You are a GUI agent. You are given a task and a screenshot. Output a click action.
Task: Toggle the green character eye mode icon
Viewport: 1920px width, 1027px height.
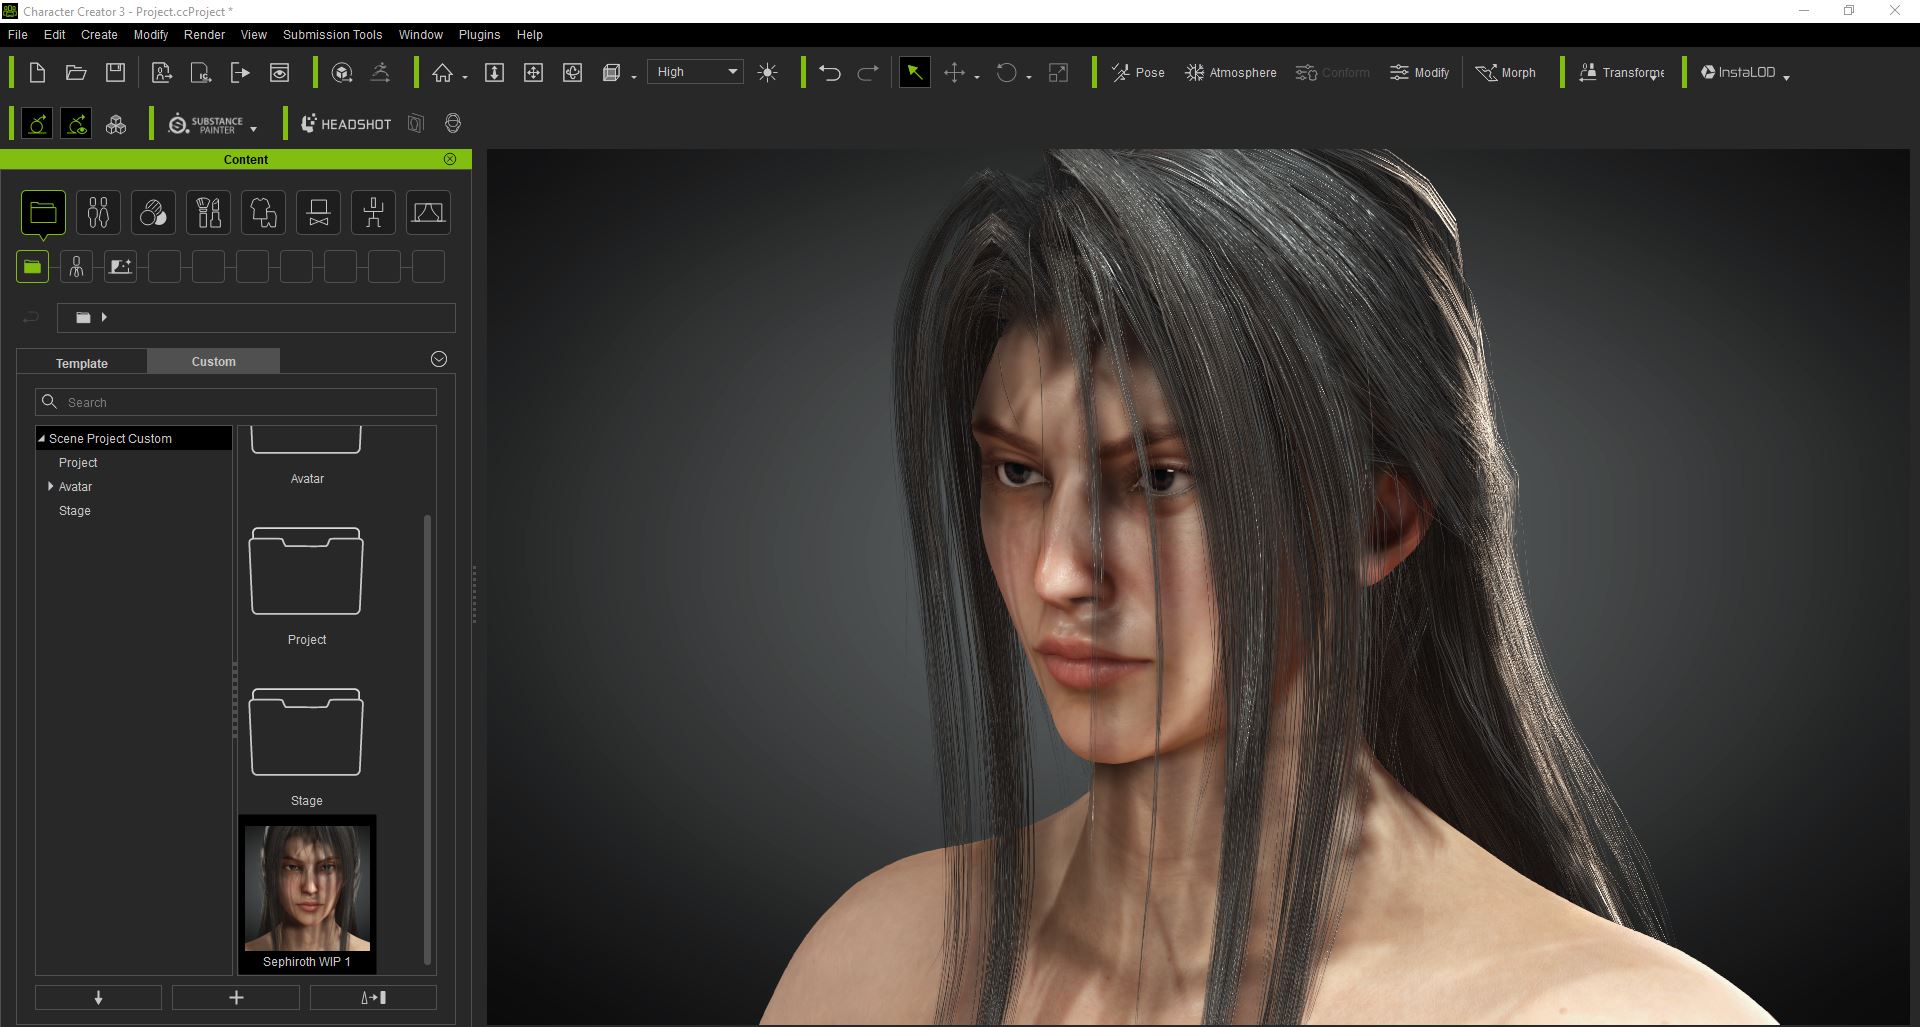pos(76,124)
